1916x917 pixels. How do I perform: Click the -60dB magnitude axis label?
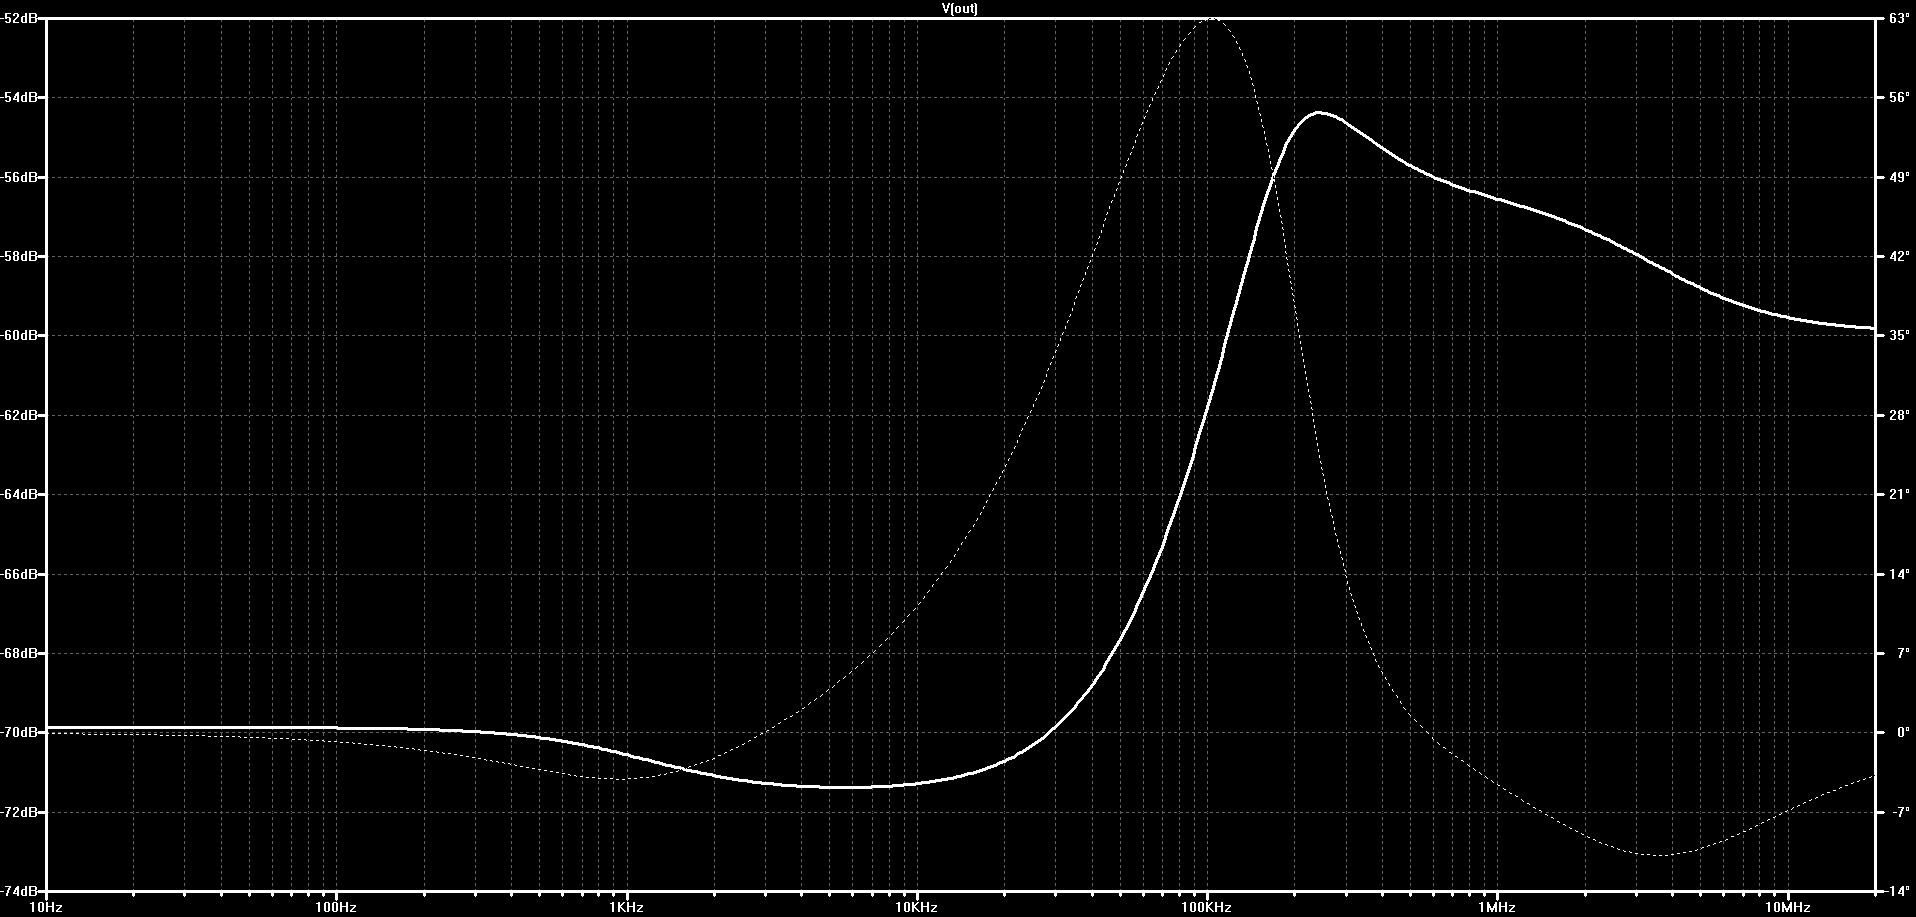(20, 335)
